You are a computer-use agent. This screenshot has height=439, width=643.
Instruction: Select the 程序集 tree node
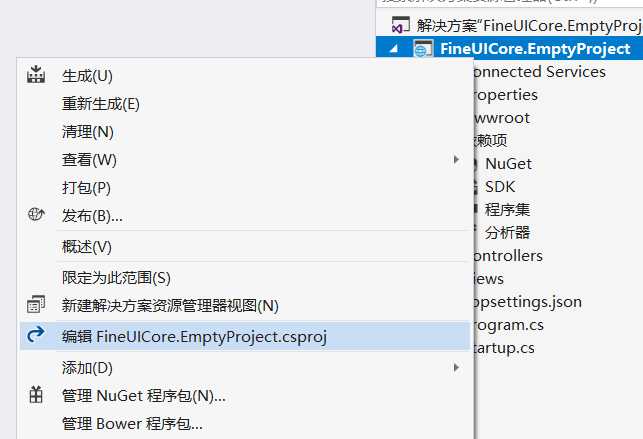[507, 209]
